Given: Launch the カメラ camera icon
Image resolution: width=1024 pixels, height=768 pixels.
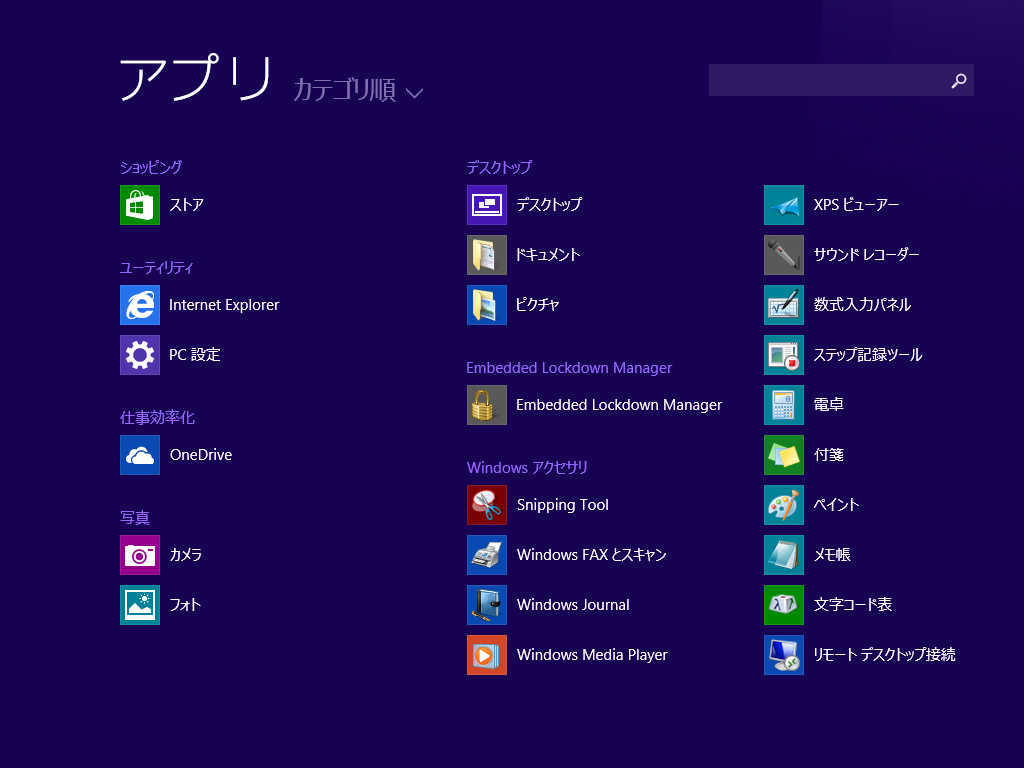Looking at the screenshot, I should 140,555.
